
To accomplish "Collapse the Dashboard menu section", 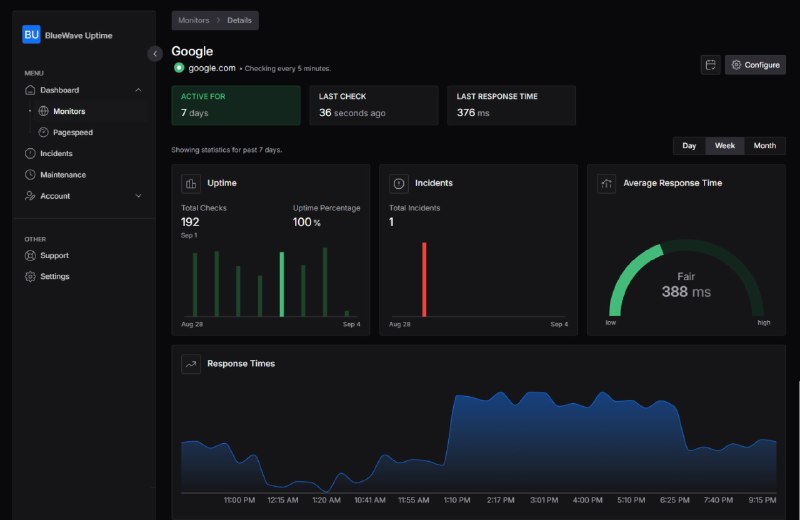I will pos(138,90).
